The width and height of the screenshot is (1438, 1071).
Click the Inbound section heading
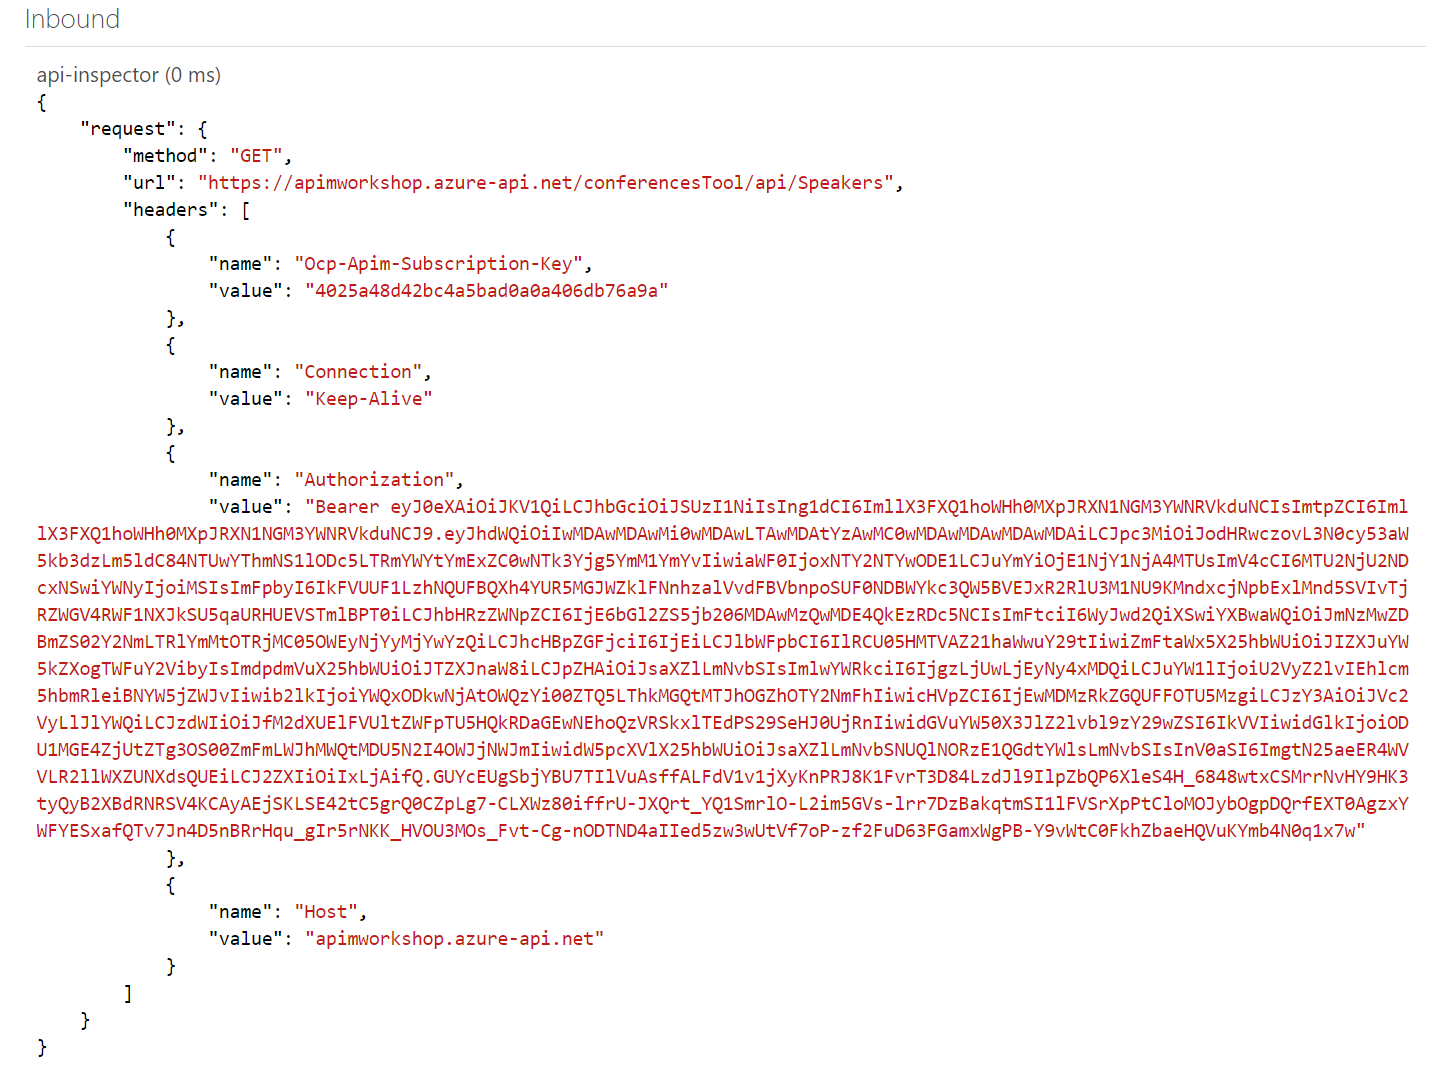pyautogui.click(x=72, y=19)
